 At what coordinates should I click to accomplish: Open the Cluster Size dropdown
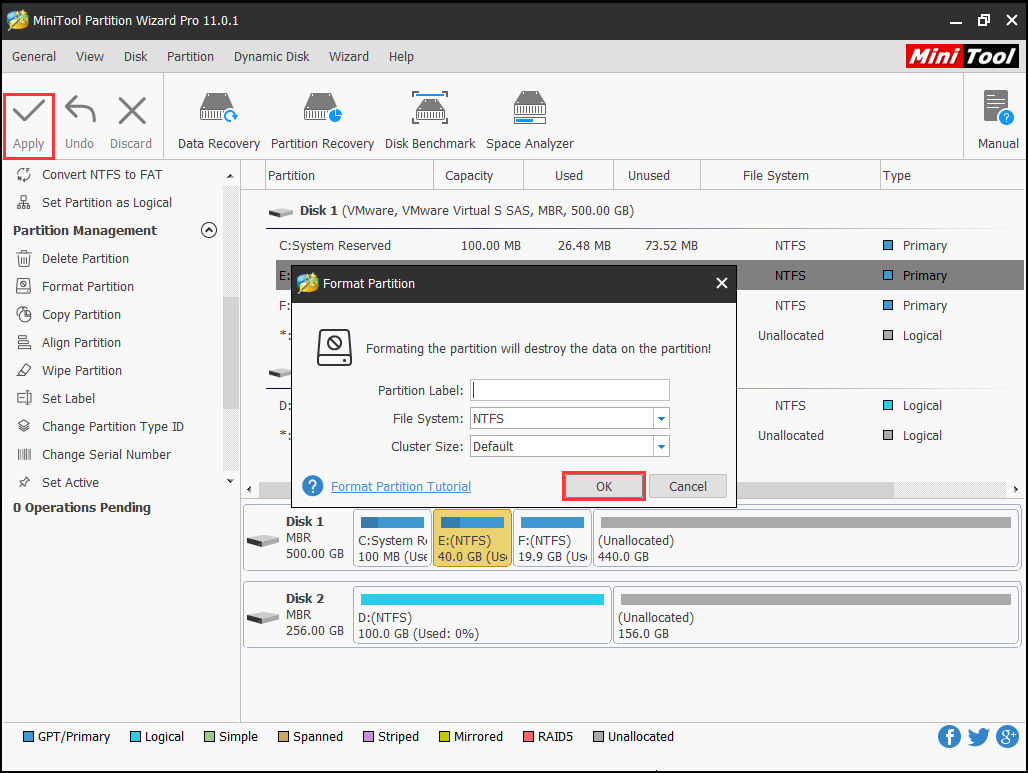pyautogui.click(x=661, y=446)
